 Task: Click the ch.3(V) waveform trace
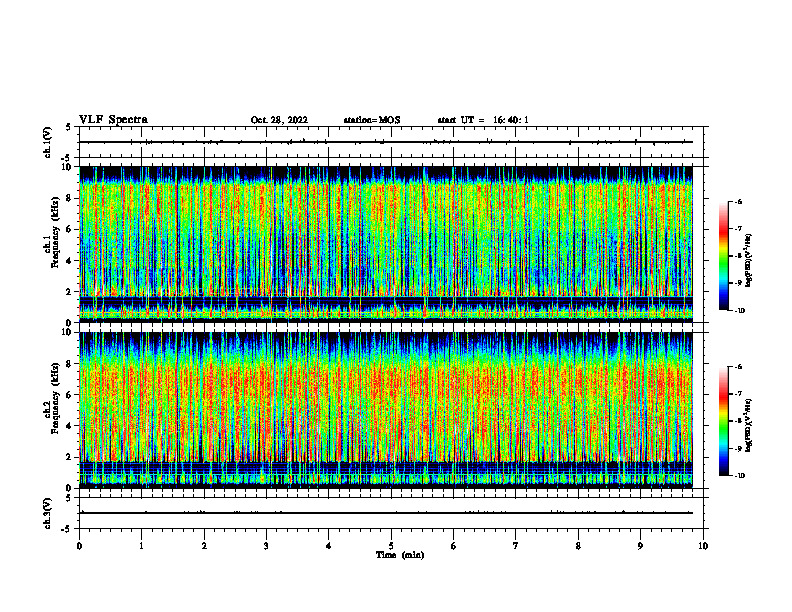(386, 513)
